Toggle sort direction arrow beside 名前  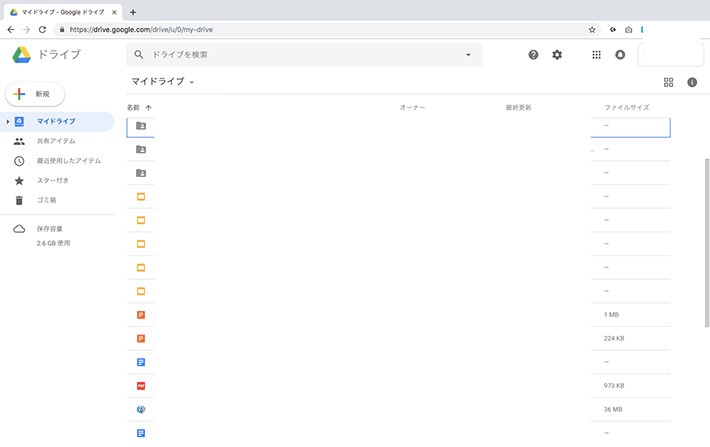(x=148, y=108)
